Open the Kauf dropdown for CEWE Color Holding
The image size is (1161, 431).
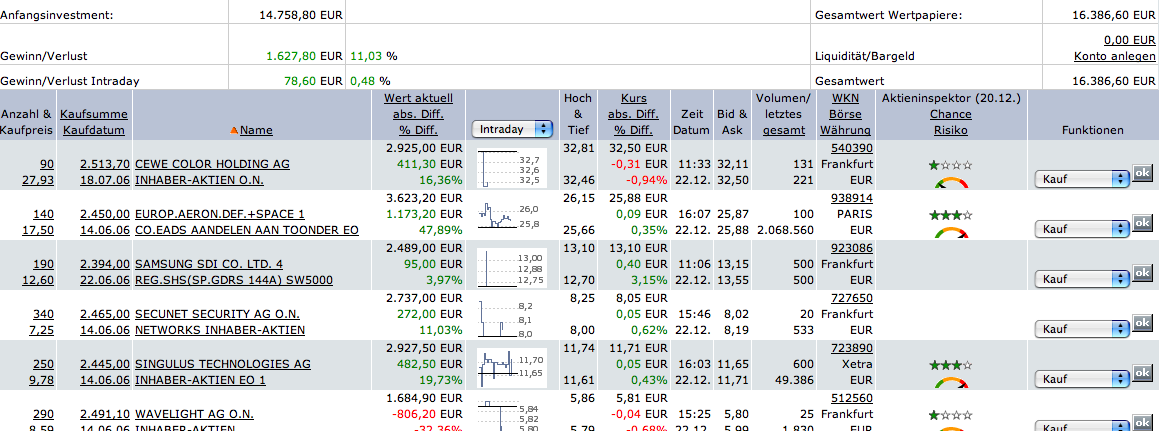tap(1078, 179)
